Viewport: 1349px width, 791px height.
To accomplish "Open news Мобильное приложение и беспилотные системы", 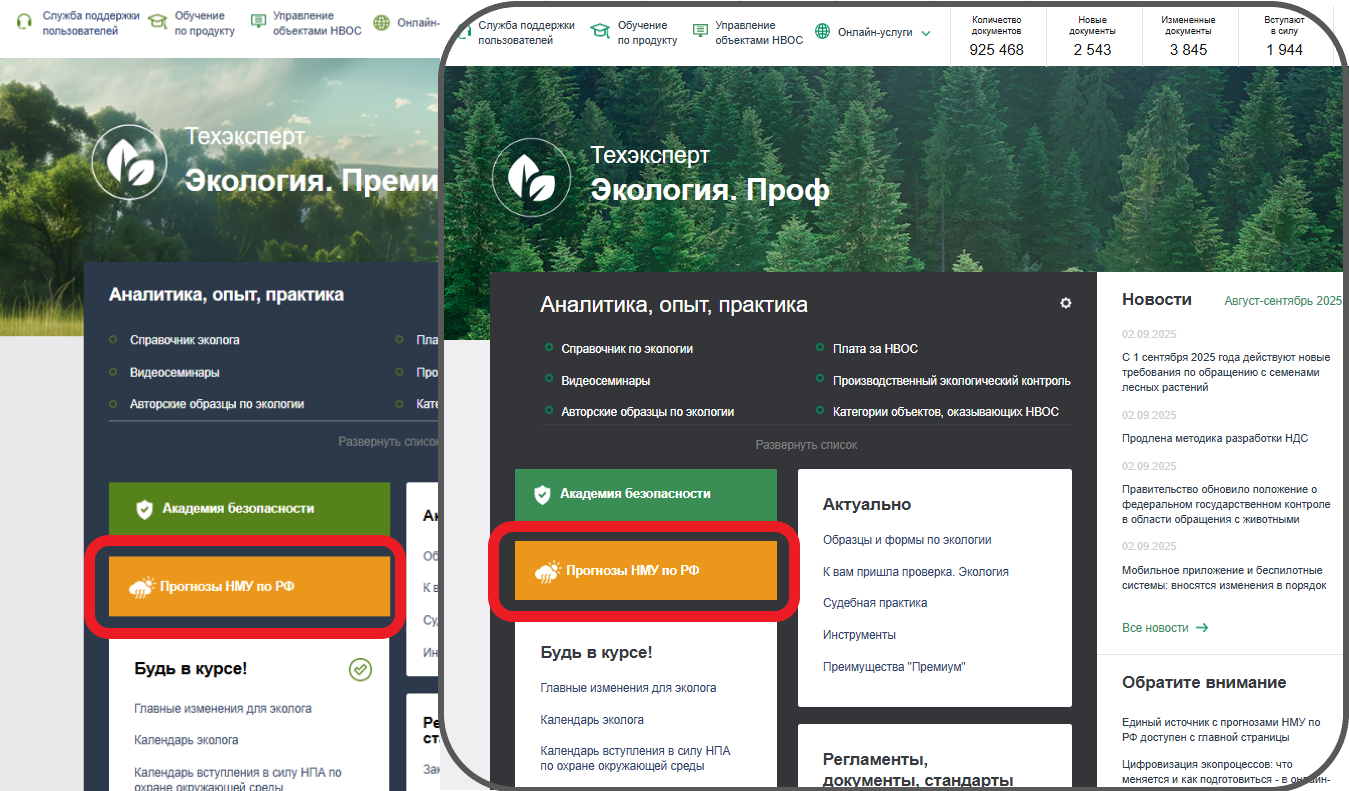I will (x=1224, y=578).
